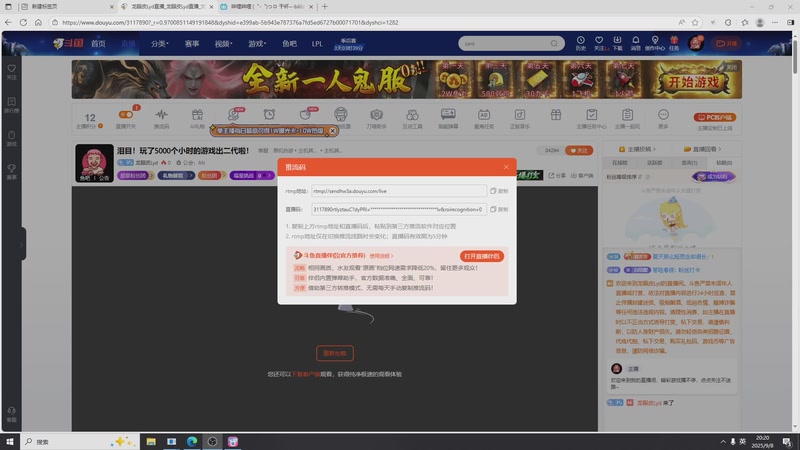800x450 pixels.
Task: Open 更多 three-dots toolbar icon
Action: 663,118
